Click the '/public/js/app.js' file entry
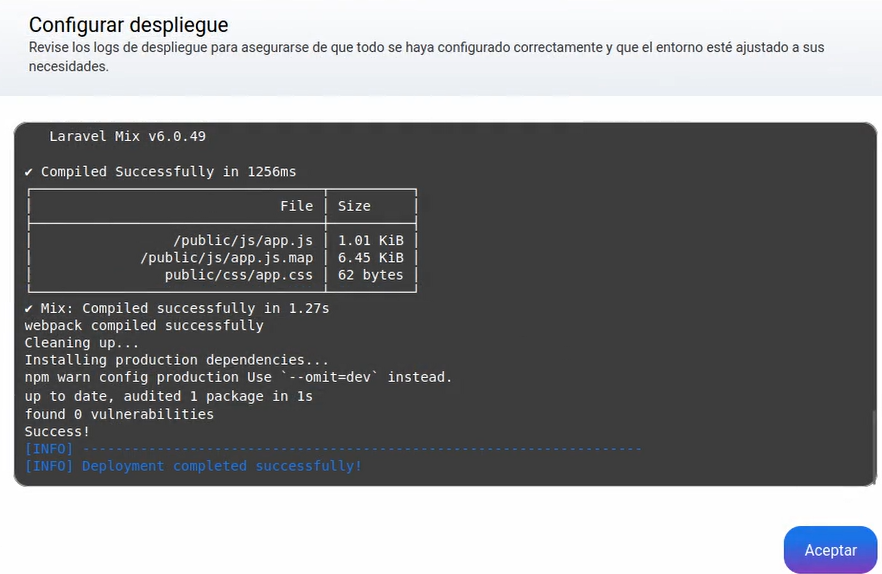Viewport: 882px width, 574px height. pyautogui.click(x=243, y=240)
